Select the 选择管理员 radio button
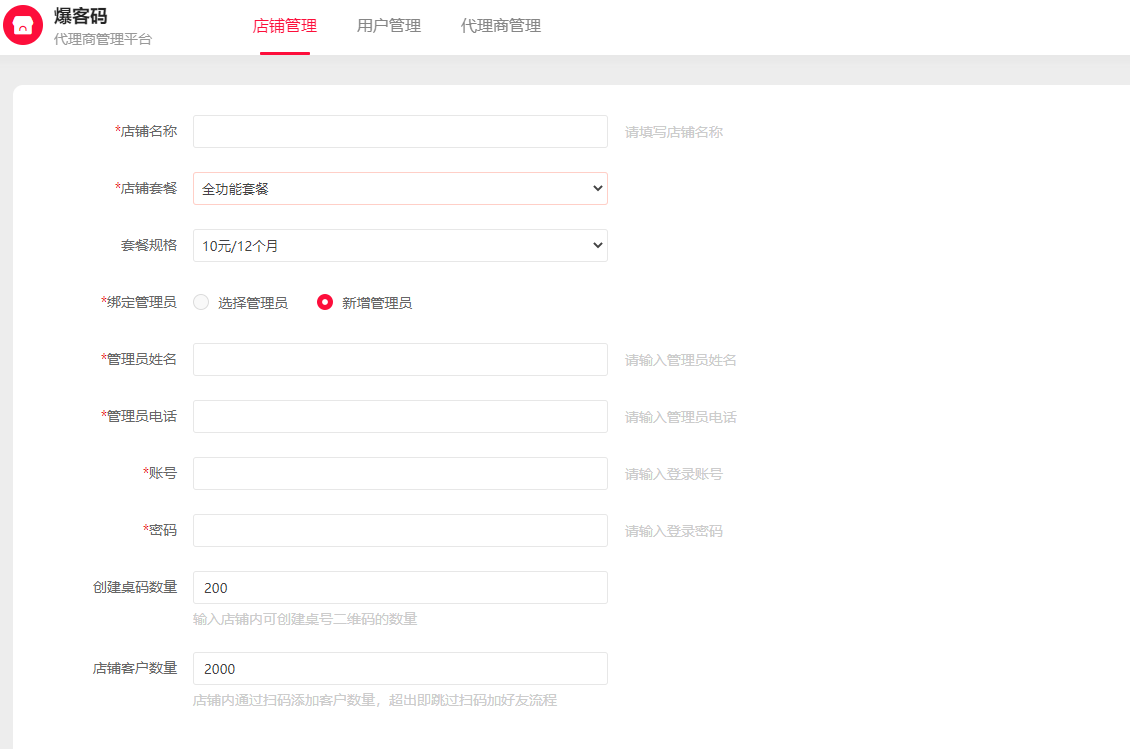This screenshot has width=1130, height=749. 202,302
